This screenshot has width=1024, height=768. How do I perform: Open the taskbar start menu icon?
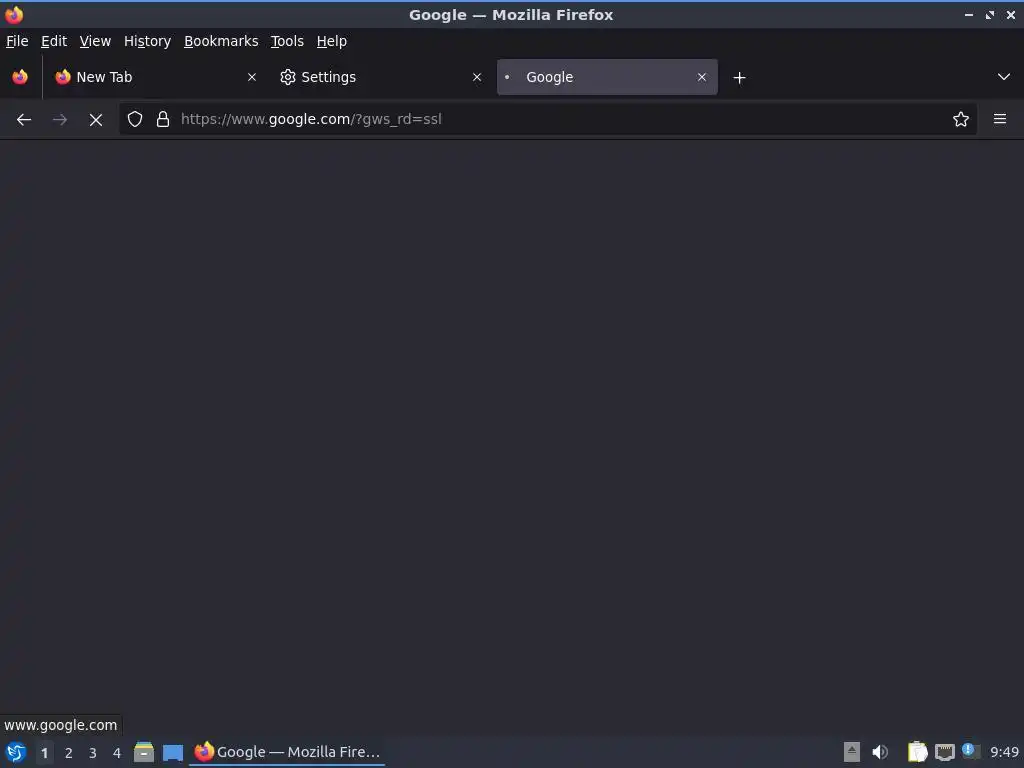(x=16, y=752)
